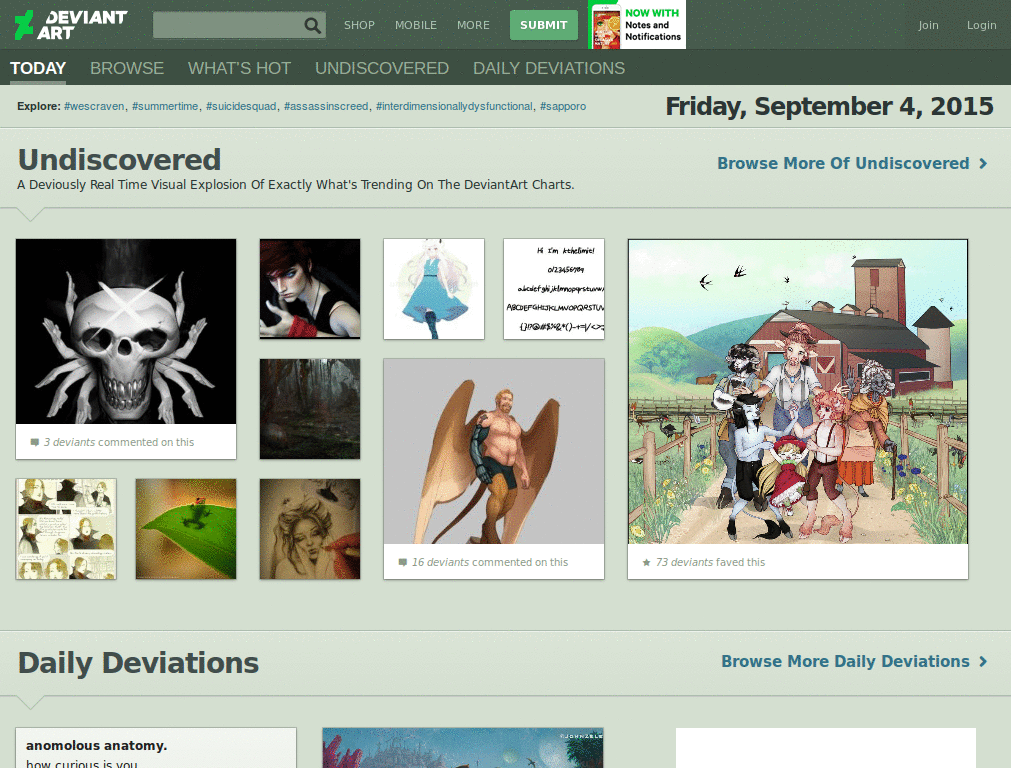This screenshot has width=1024, height=768.
Task: Click the comment icon under skull artwork
Action: pos(35,442)
